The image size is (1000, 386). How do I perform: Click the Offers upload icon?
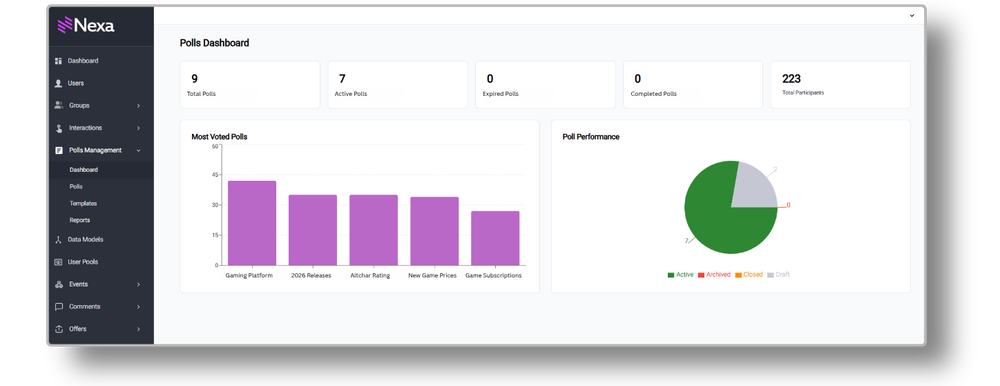[x=59, y=329]
